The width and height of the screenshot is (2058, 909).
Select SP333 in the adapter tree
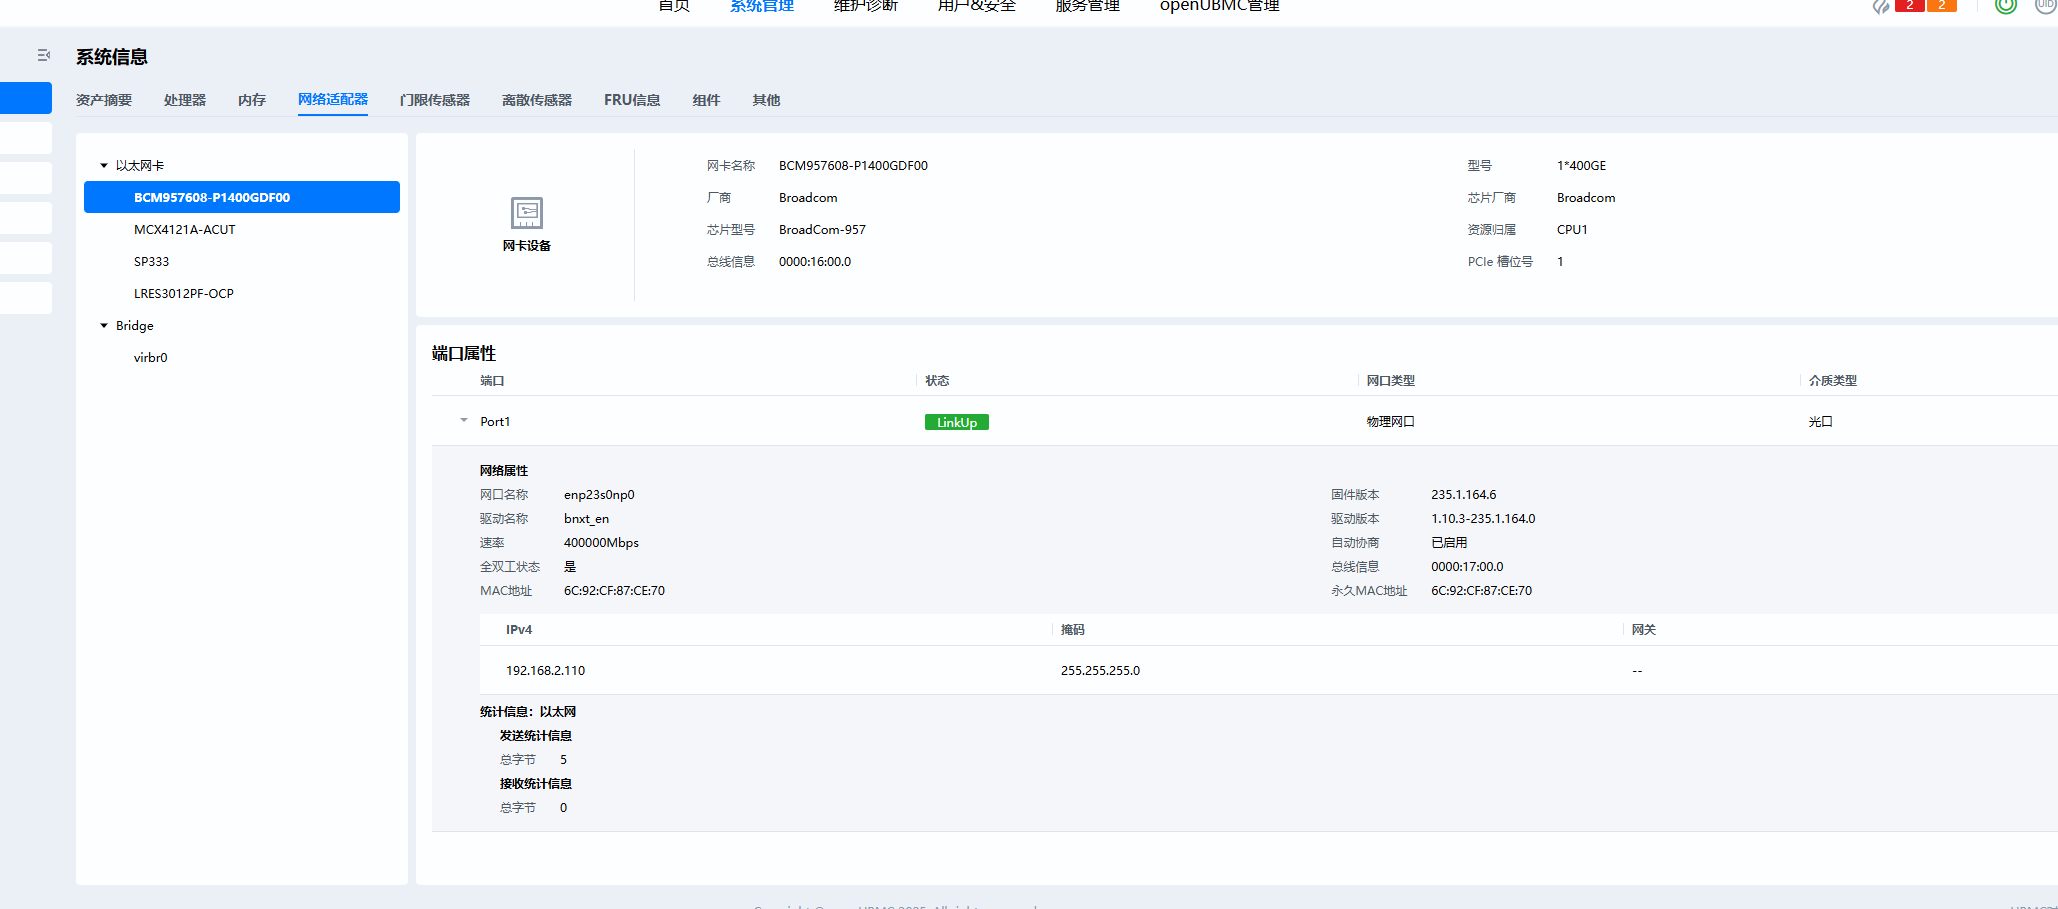152,262
